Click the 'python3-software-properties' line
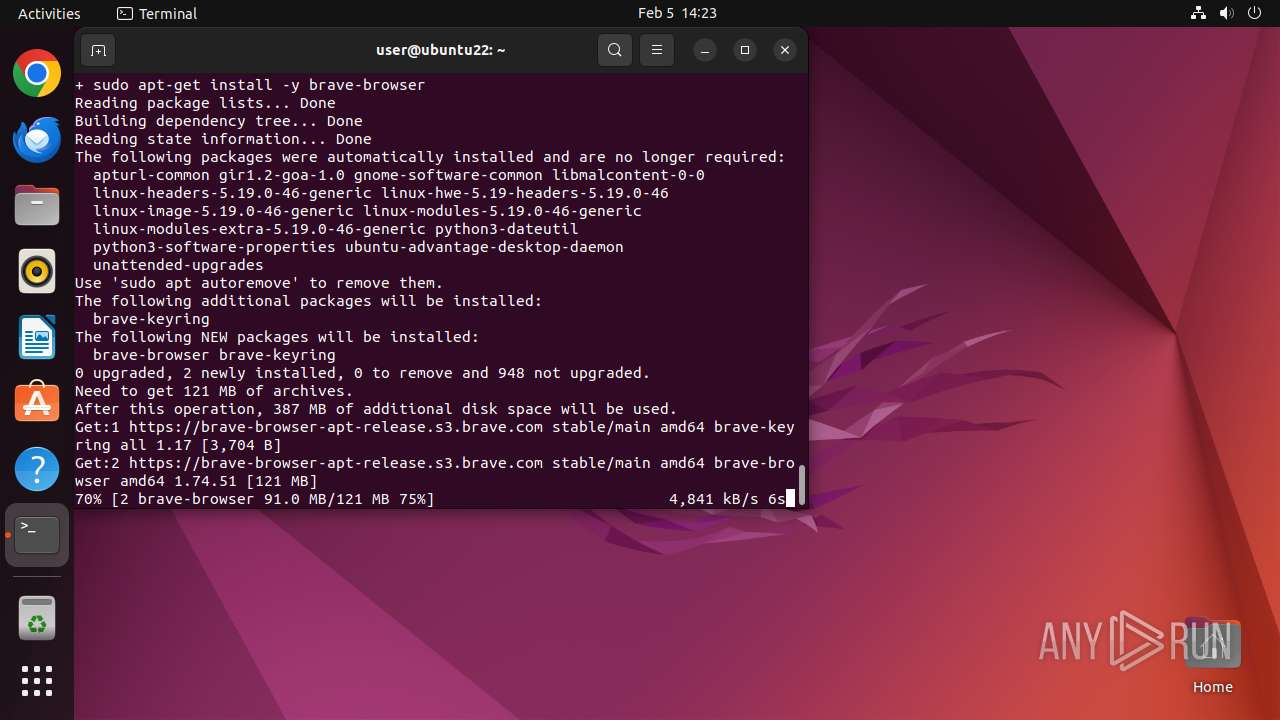1280x720 pixels. tap(358, 247)
